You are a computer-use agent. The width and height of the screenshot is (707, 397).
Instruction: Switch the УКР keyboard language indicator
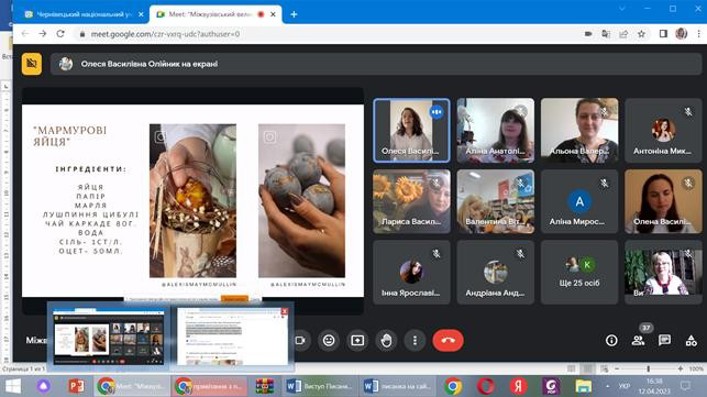pos(624,386)
